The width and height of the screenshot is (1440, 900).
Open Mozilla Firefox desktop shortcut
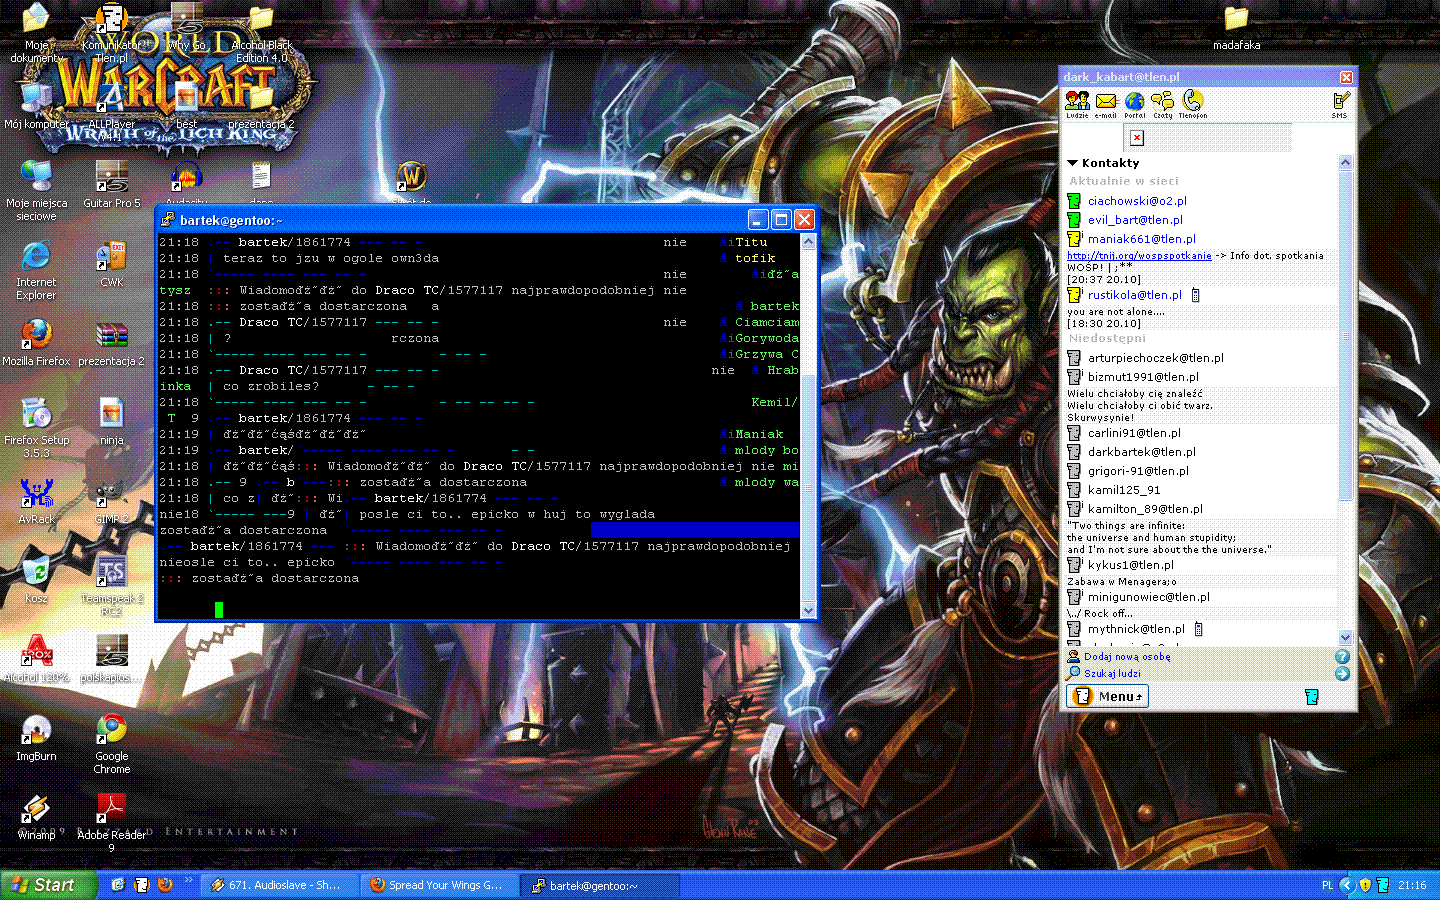[x=37, y=342]
